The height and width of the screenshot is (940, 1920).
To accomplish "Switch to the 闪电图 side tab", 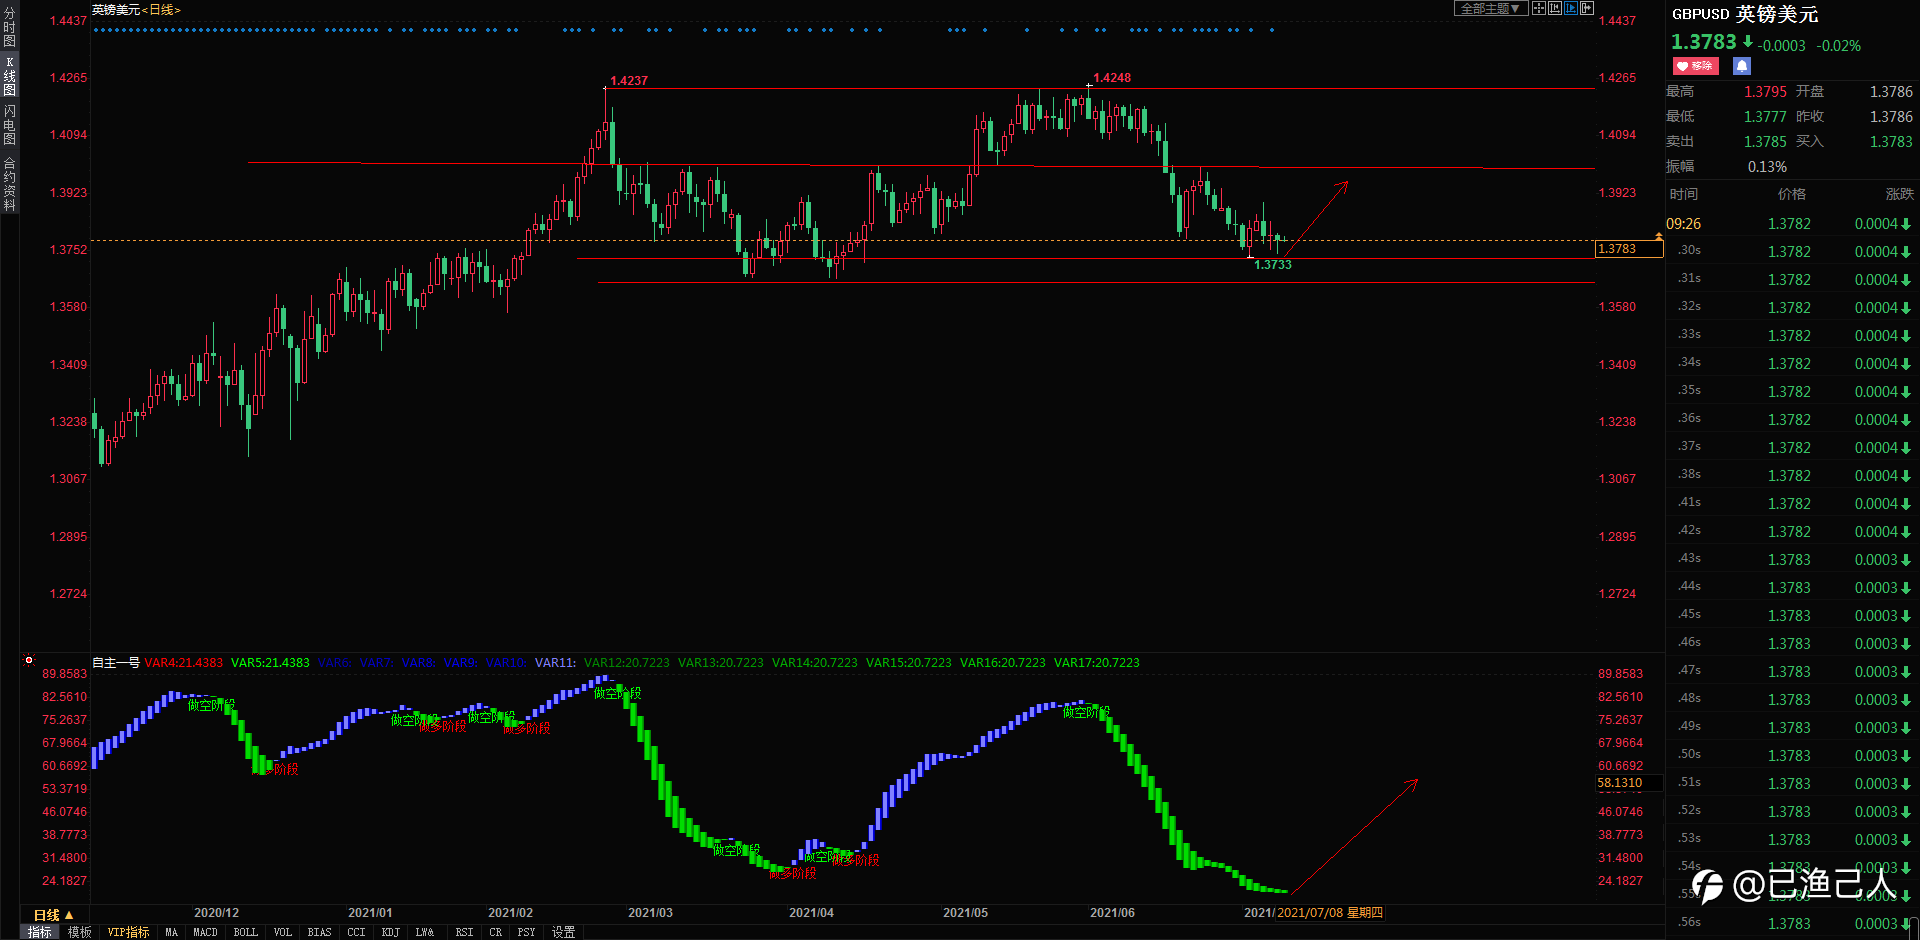I will point(9,125).
